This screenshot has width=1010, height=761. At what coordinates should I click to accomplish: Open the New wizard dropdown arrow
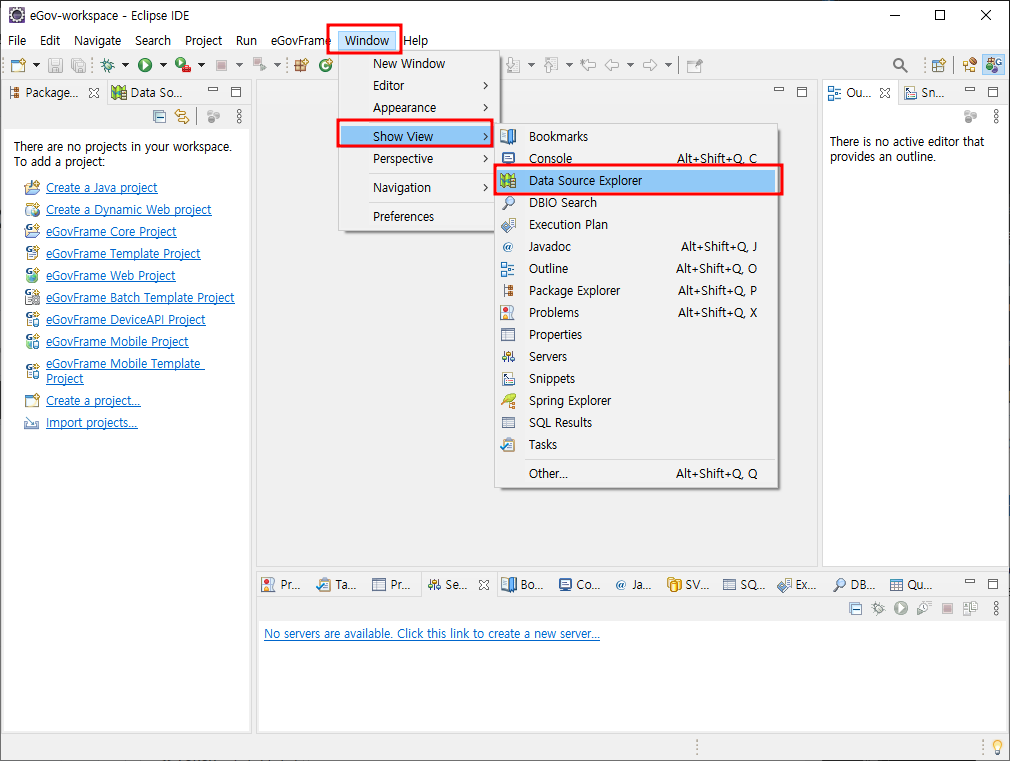coord(36,65)
